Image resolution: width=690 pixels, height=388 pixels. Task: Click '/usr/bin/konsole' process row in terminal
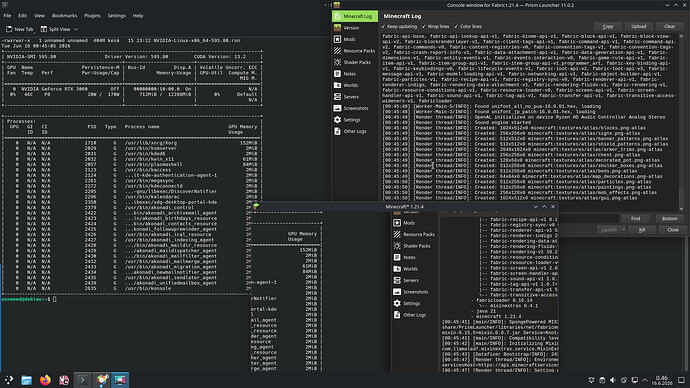tap(132, 288)
